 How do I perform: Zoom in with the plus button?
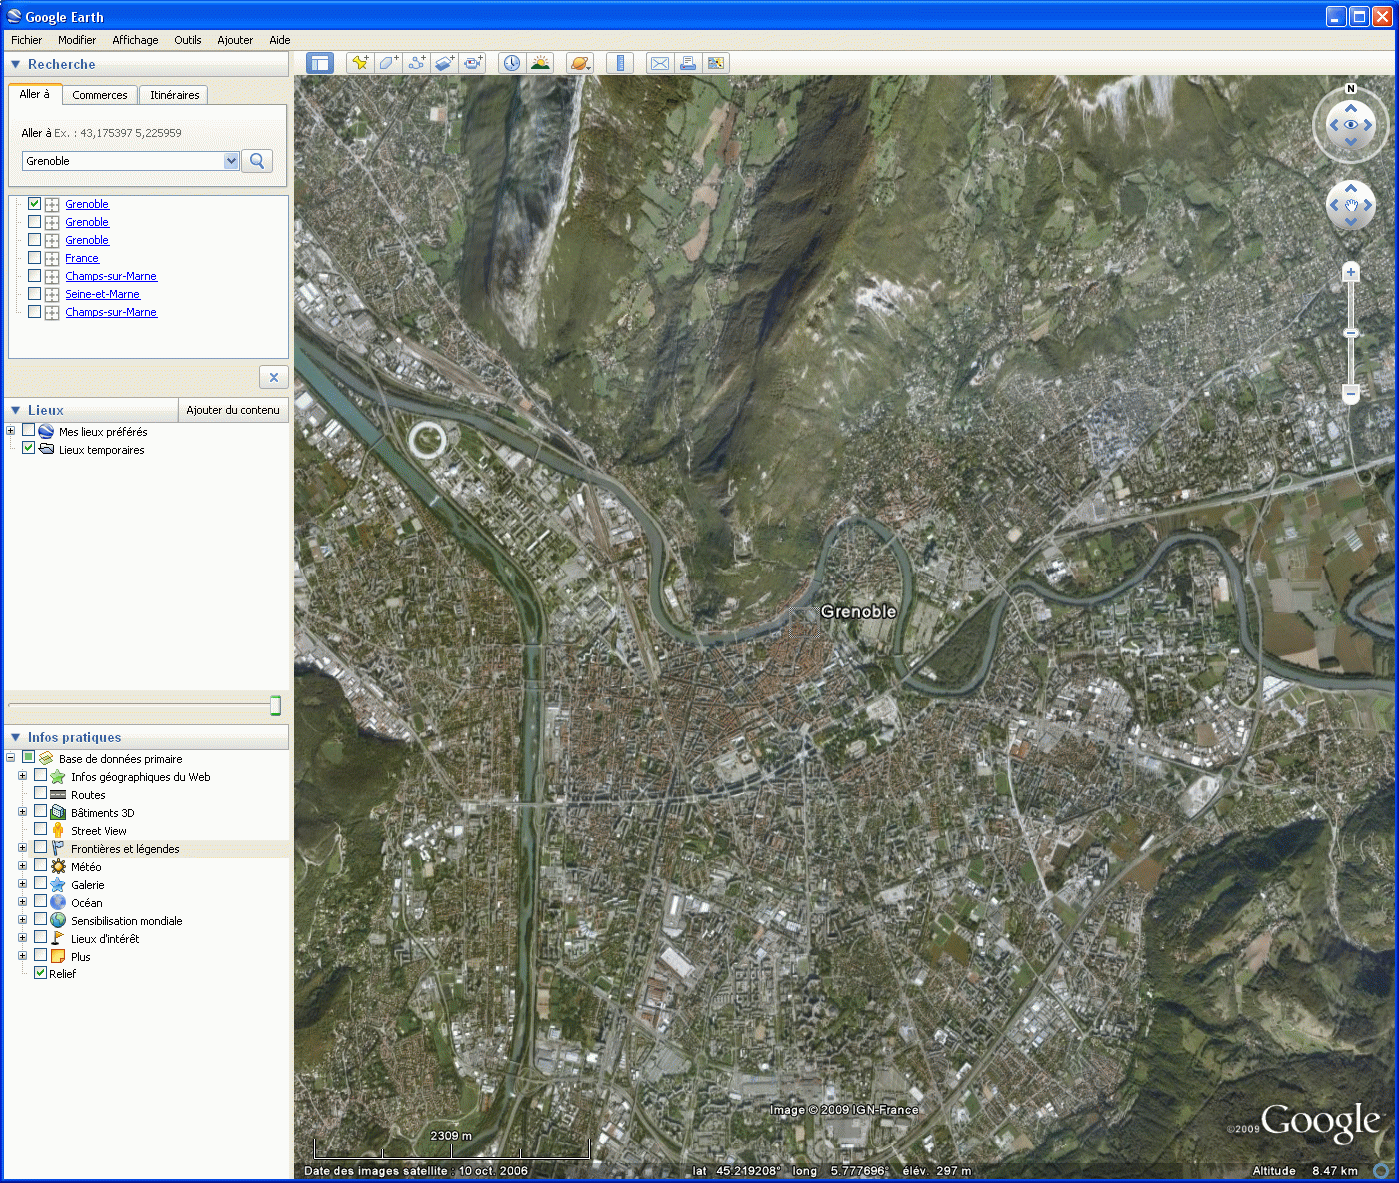[x=1351, y=272]
